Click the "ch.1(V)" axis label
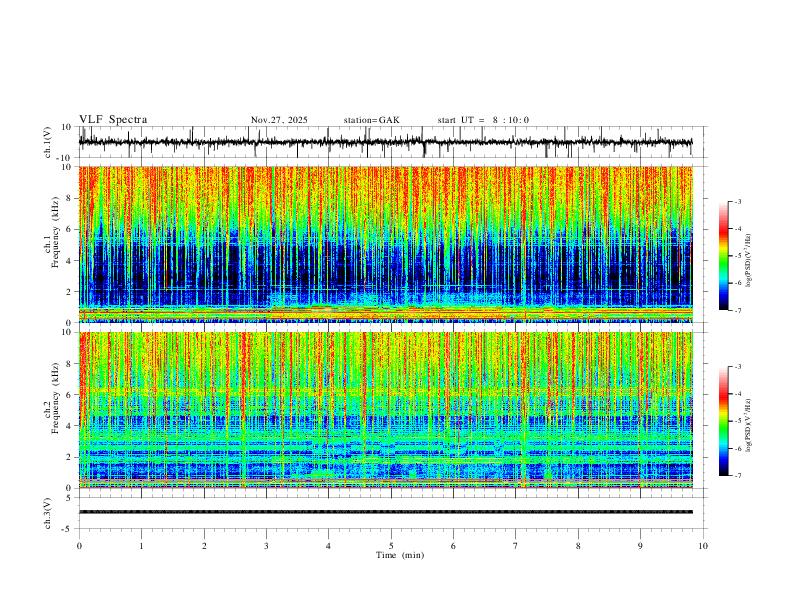The image size is (792, 612). tap(48, 142)
